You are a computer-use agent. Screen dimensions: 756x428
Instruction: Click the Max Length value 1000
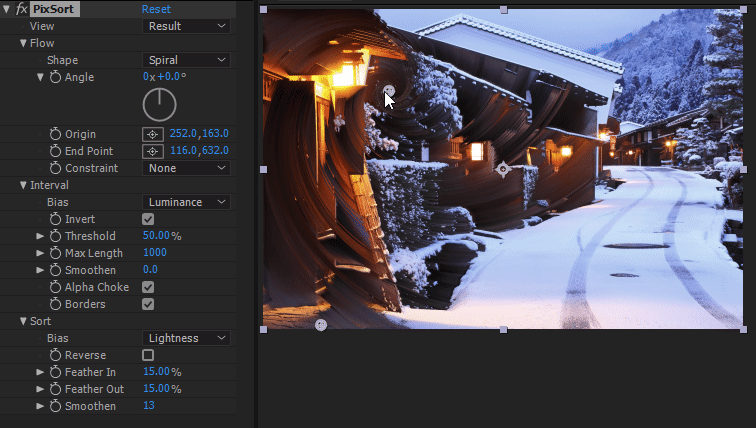155,253
